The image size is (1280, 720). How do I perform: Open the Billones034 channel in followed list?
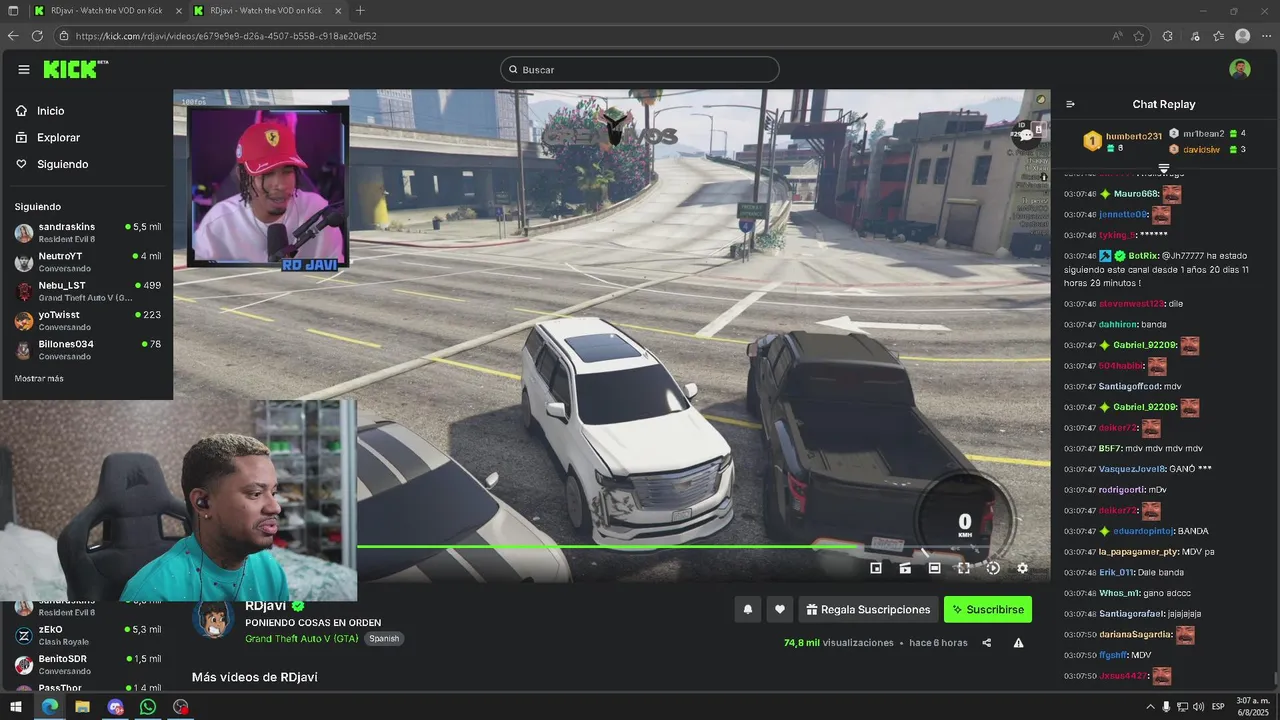point(87,349)
